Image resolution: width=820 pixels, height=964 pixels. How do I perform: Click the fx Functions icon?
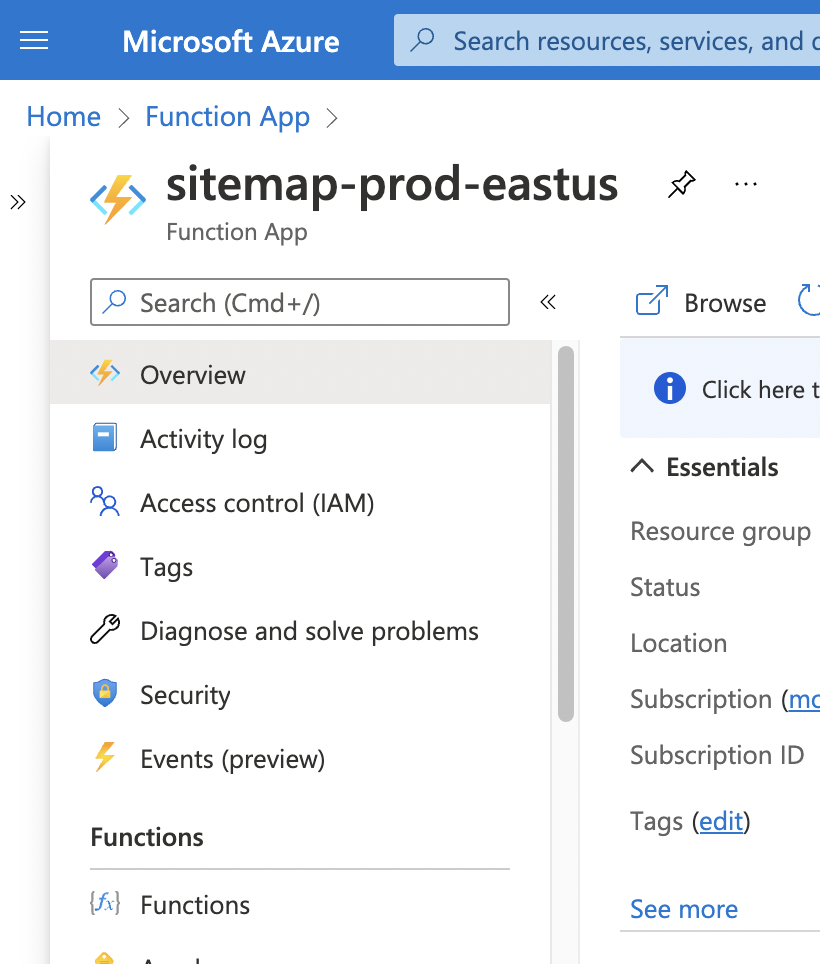(105, 903)
